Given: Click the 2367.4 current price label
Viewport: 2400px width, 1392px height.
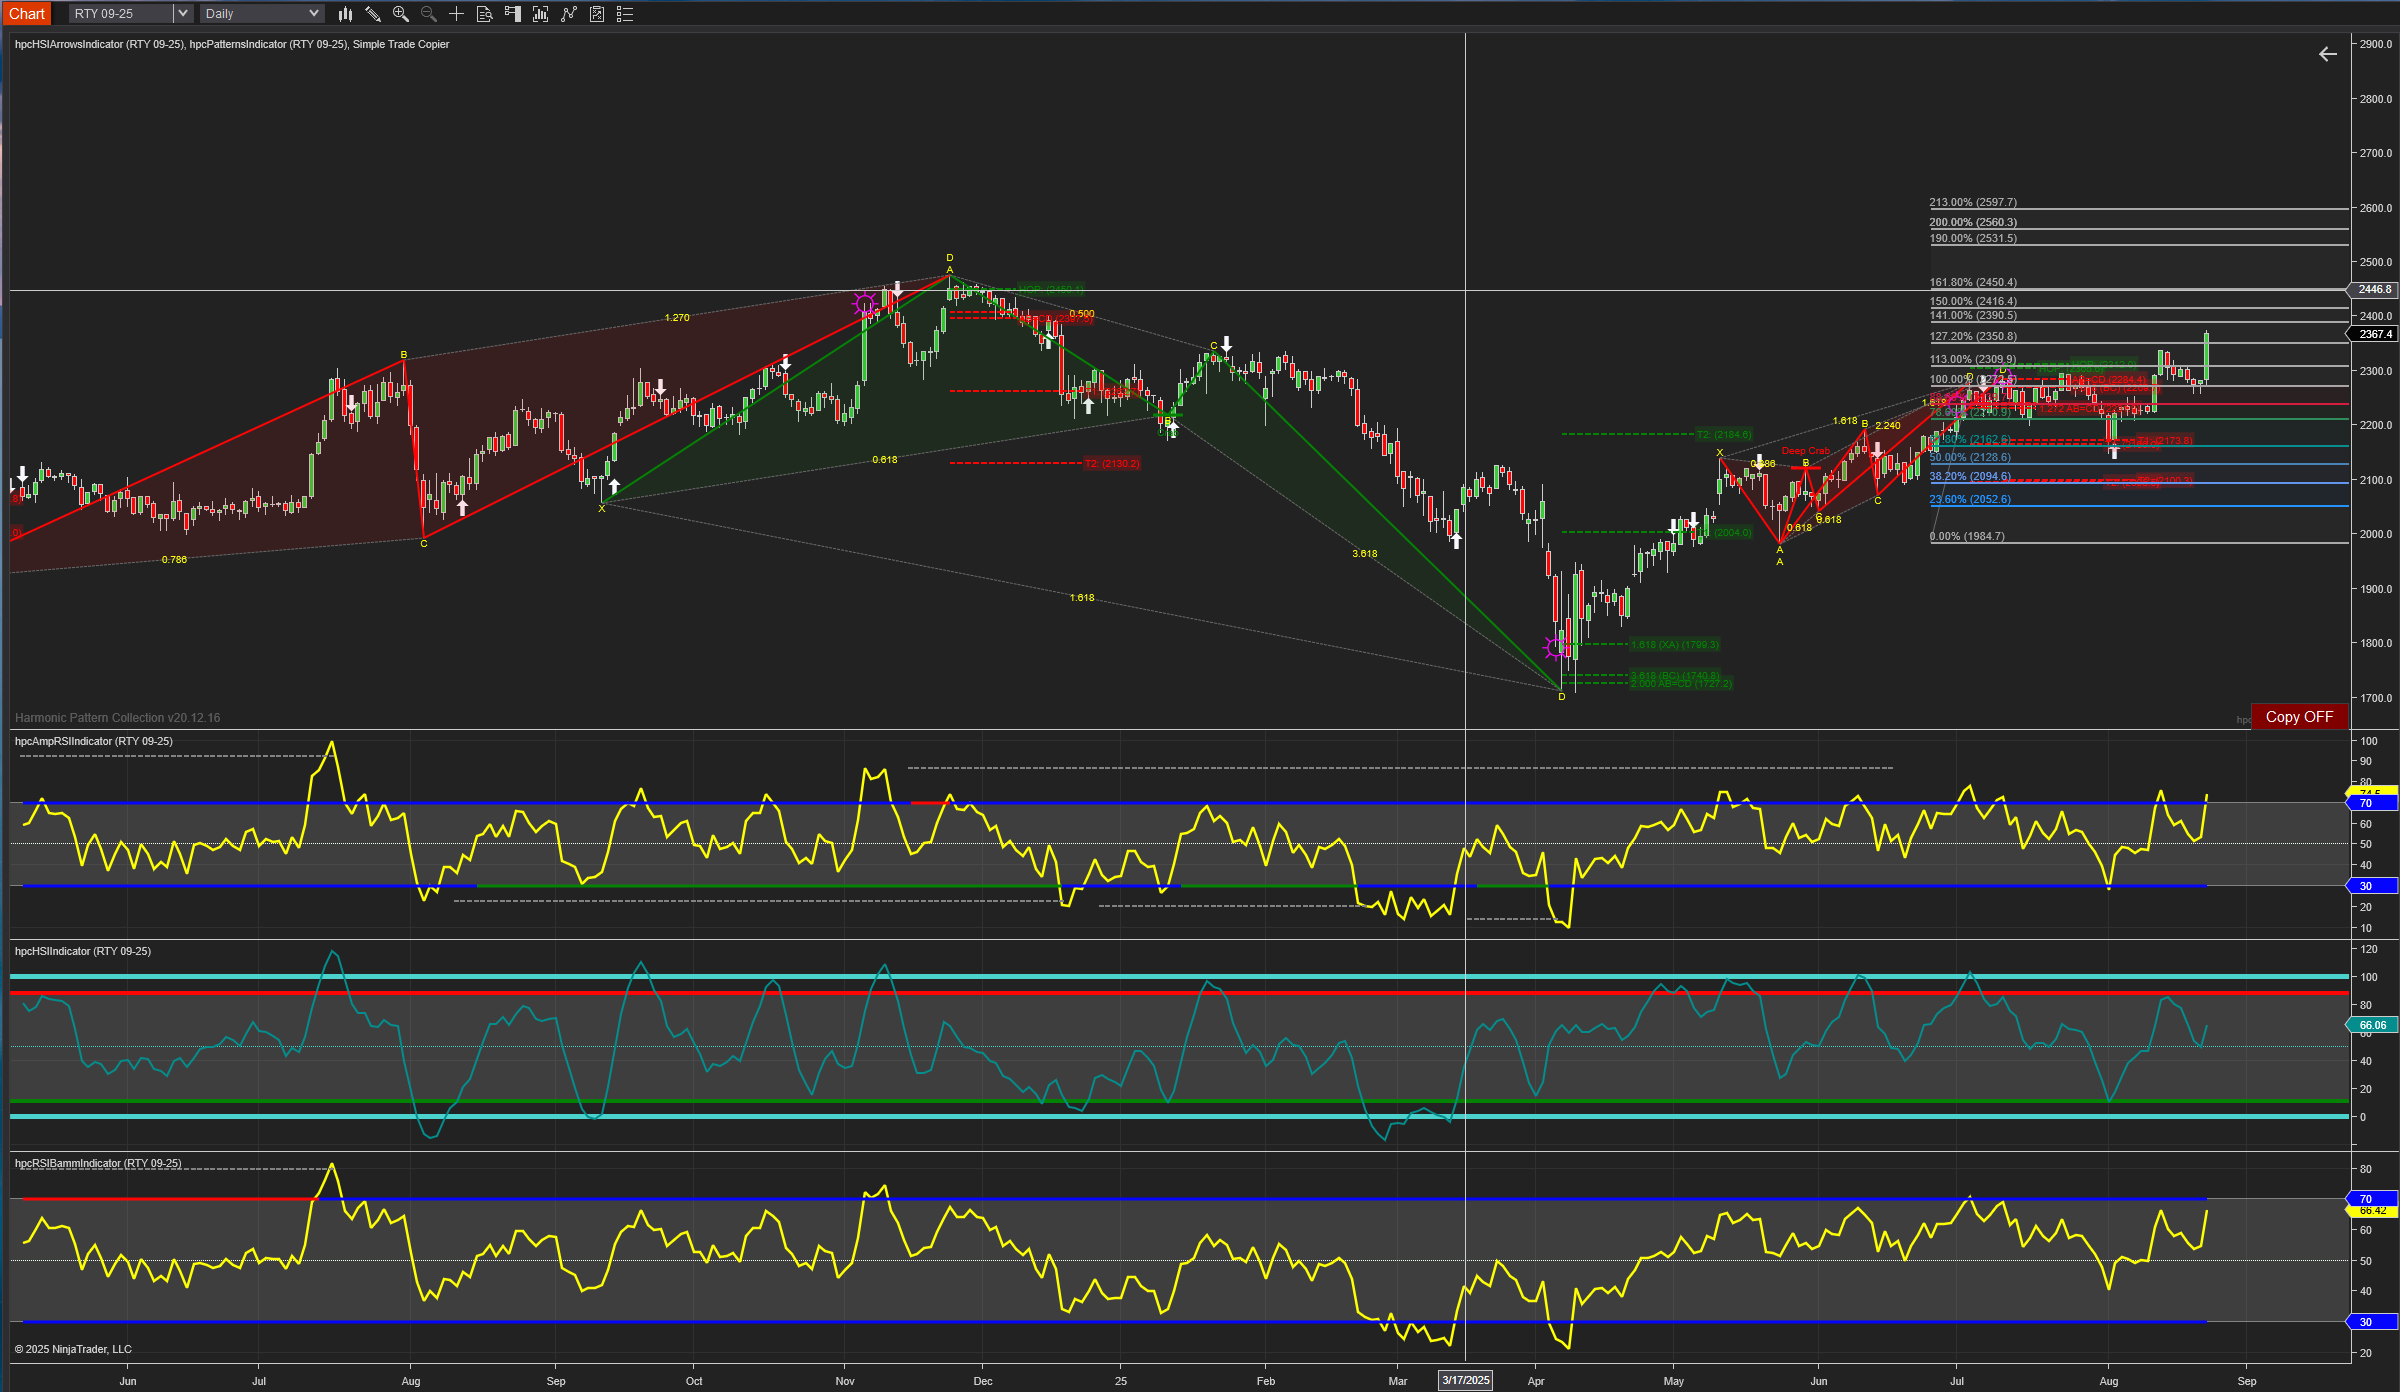Looking at the screenshot, I should [2373, 334].
